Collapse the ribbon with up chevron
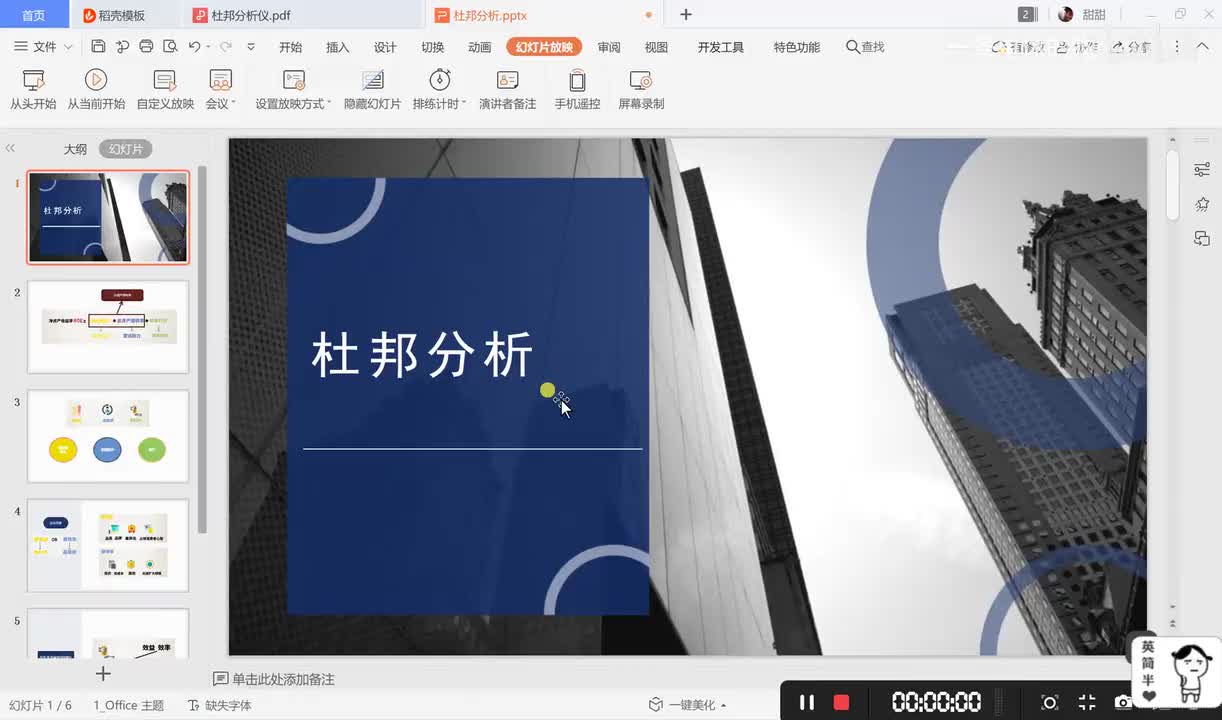 [1204, 47]
